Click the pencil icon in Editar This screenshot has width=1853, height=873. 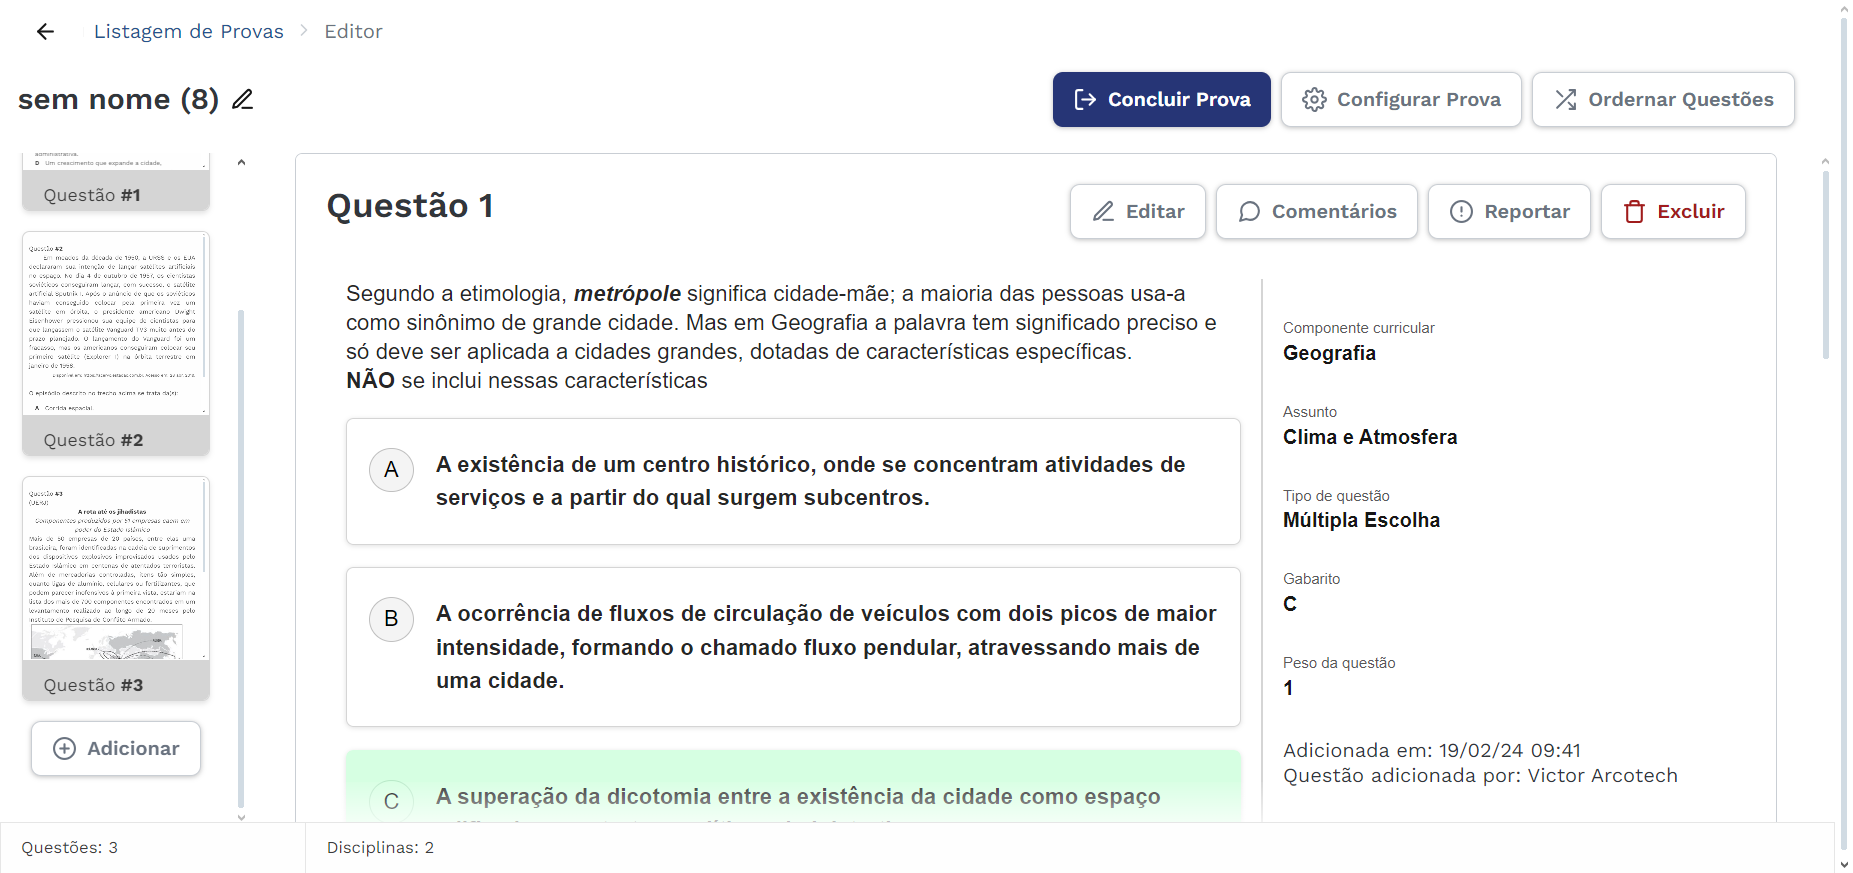(1103, 211)
